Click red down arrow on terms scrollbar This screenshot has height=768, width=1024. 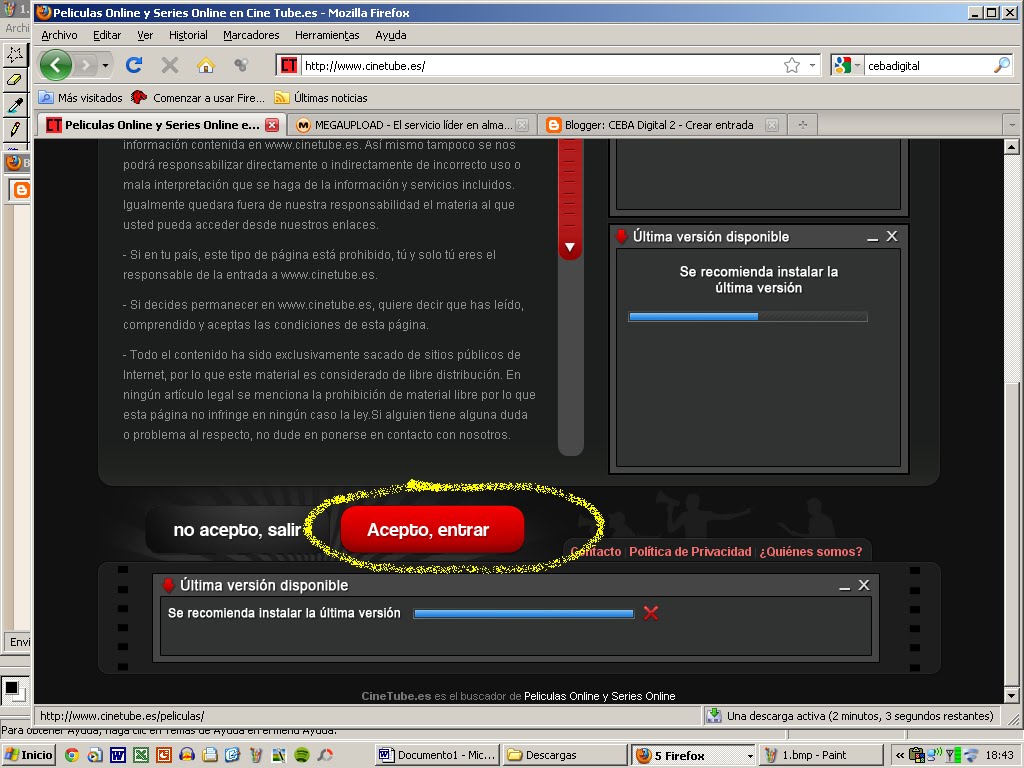tap(570, 248)
